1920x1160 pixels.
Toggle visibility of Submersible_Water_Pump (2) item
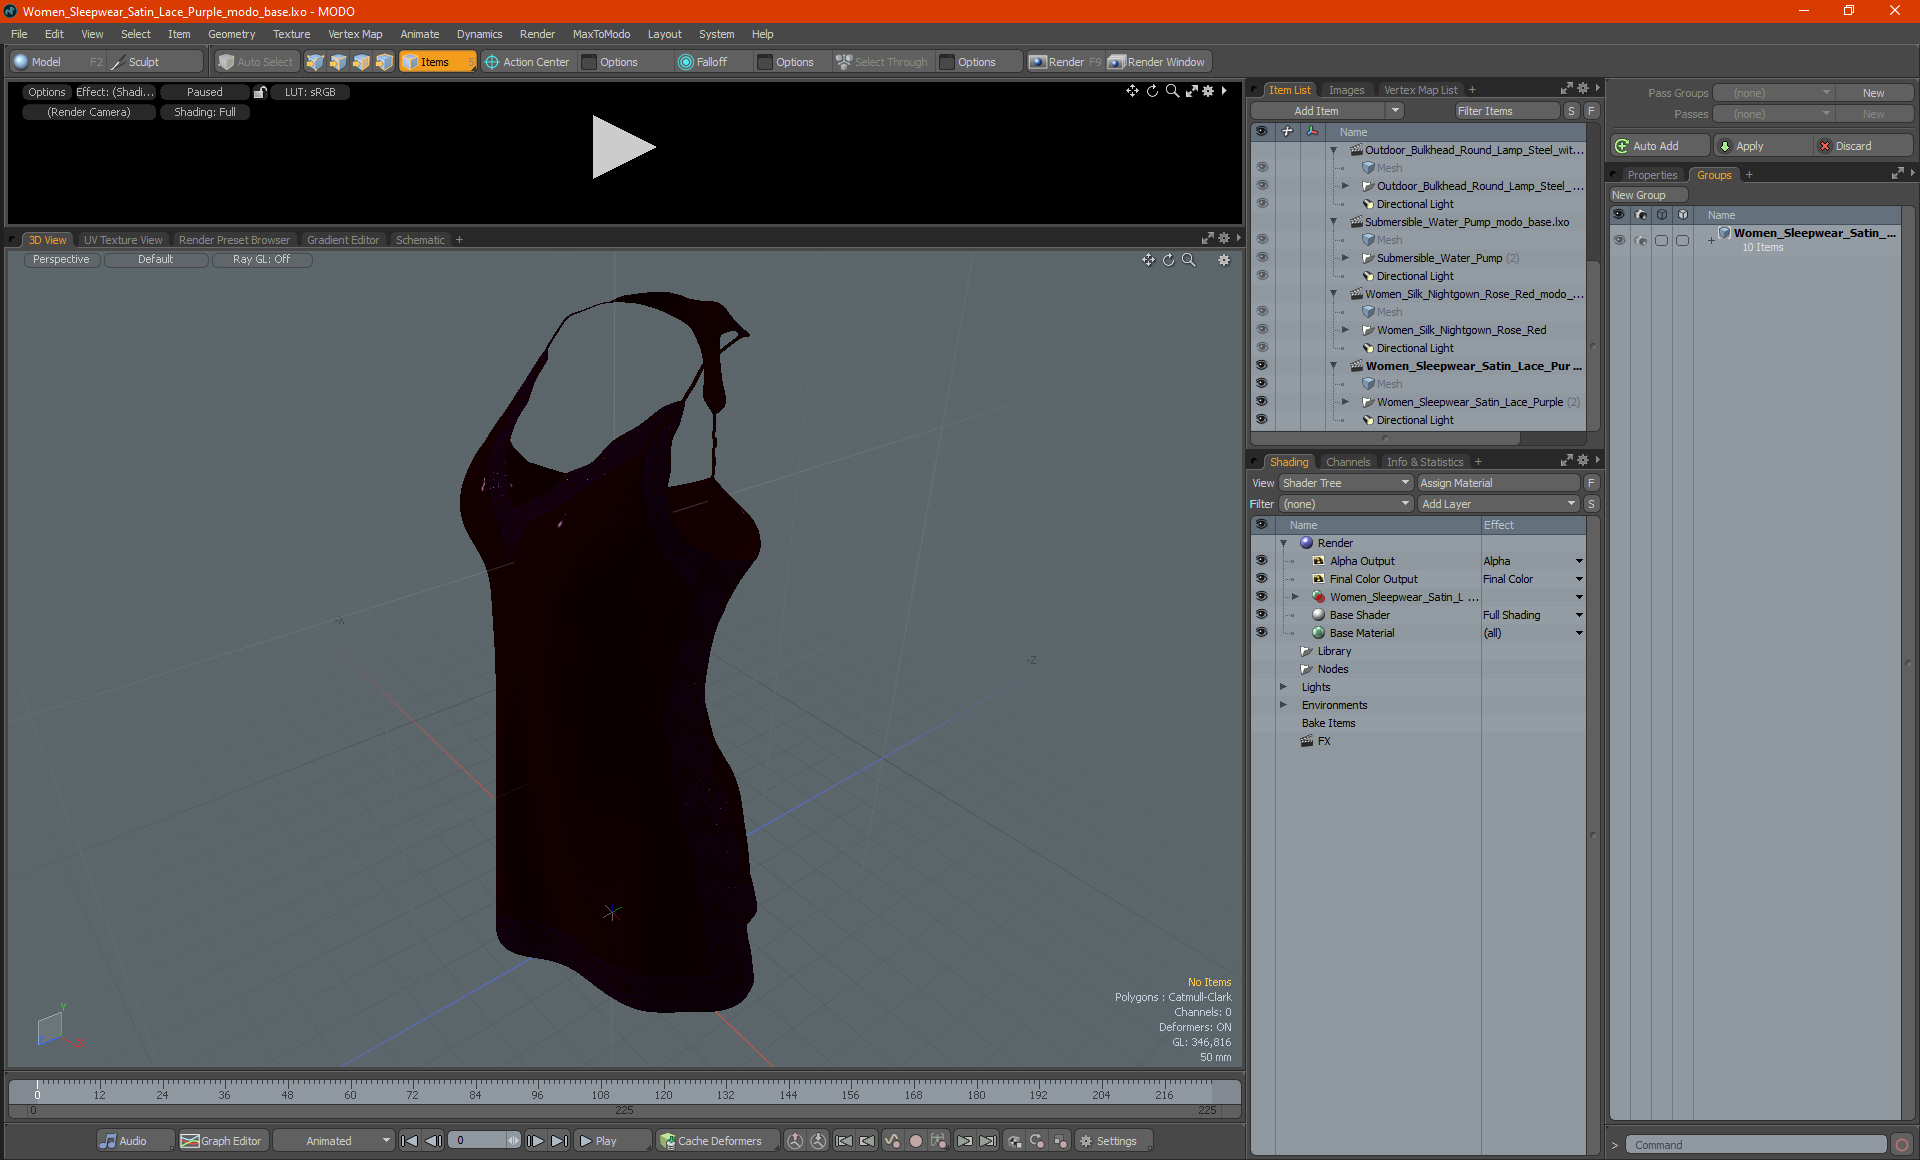tap(1262, 258)
